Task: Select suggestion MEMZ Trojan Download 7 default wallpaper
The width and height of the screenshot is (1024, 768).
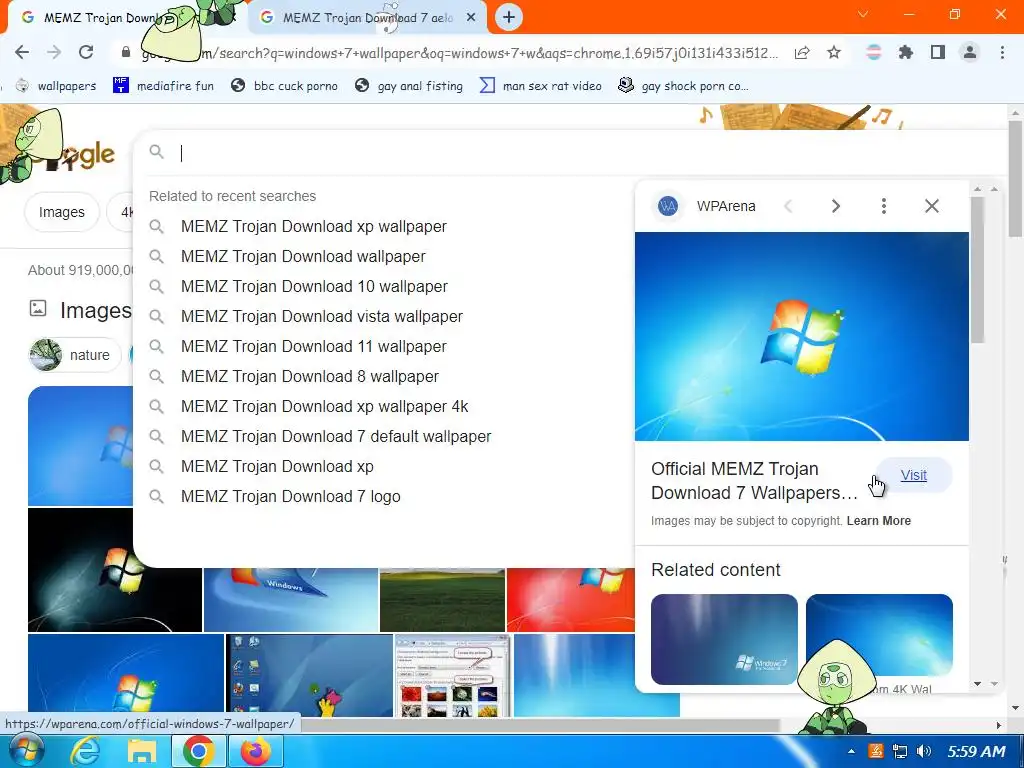Action: pyautogui.click(x=336, y=437)
